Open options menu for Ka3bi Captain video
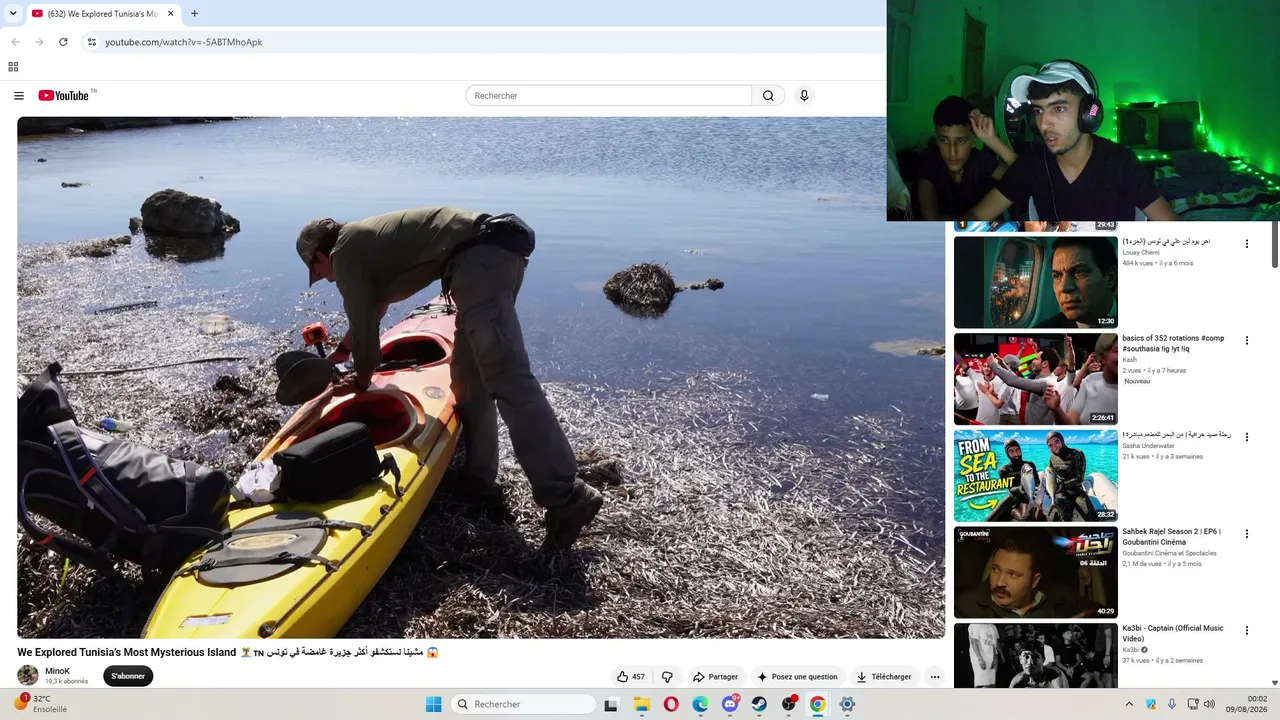The image size is (1280, 720). tap(1247, 632)
